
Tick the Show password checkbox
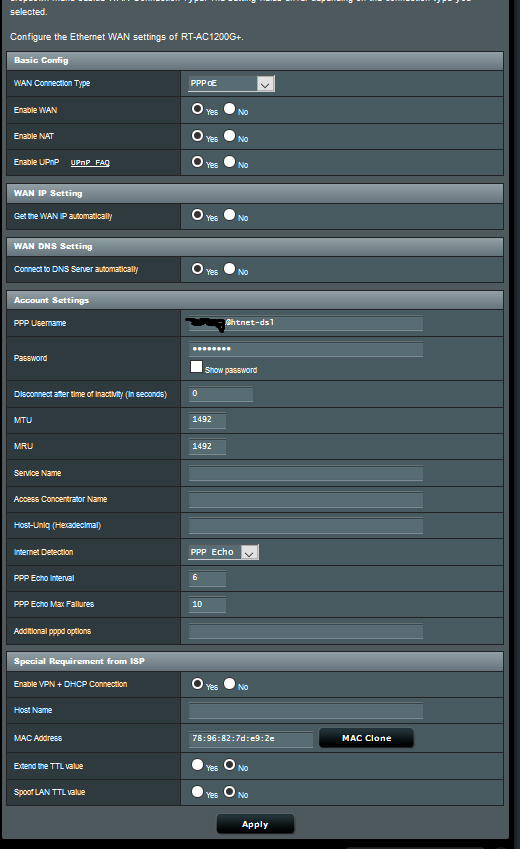click(196, 367)
